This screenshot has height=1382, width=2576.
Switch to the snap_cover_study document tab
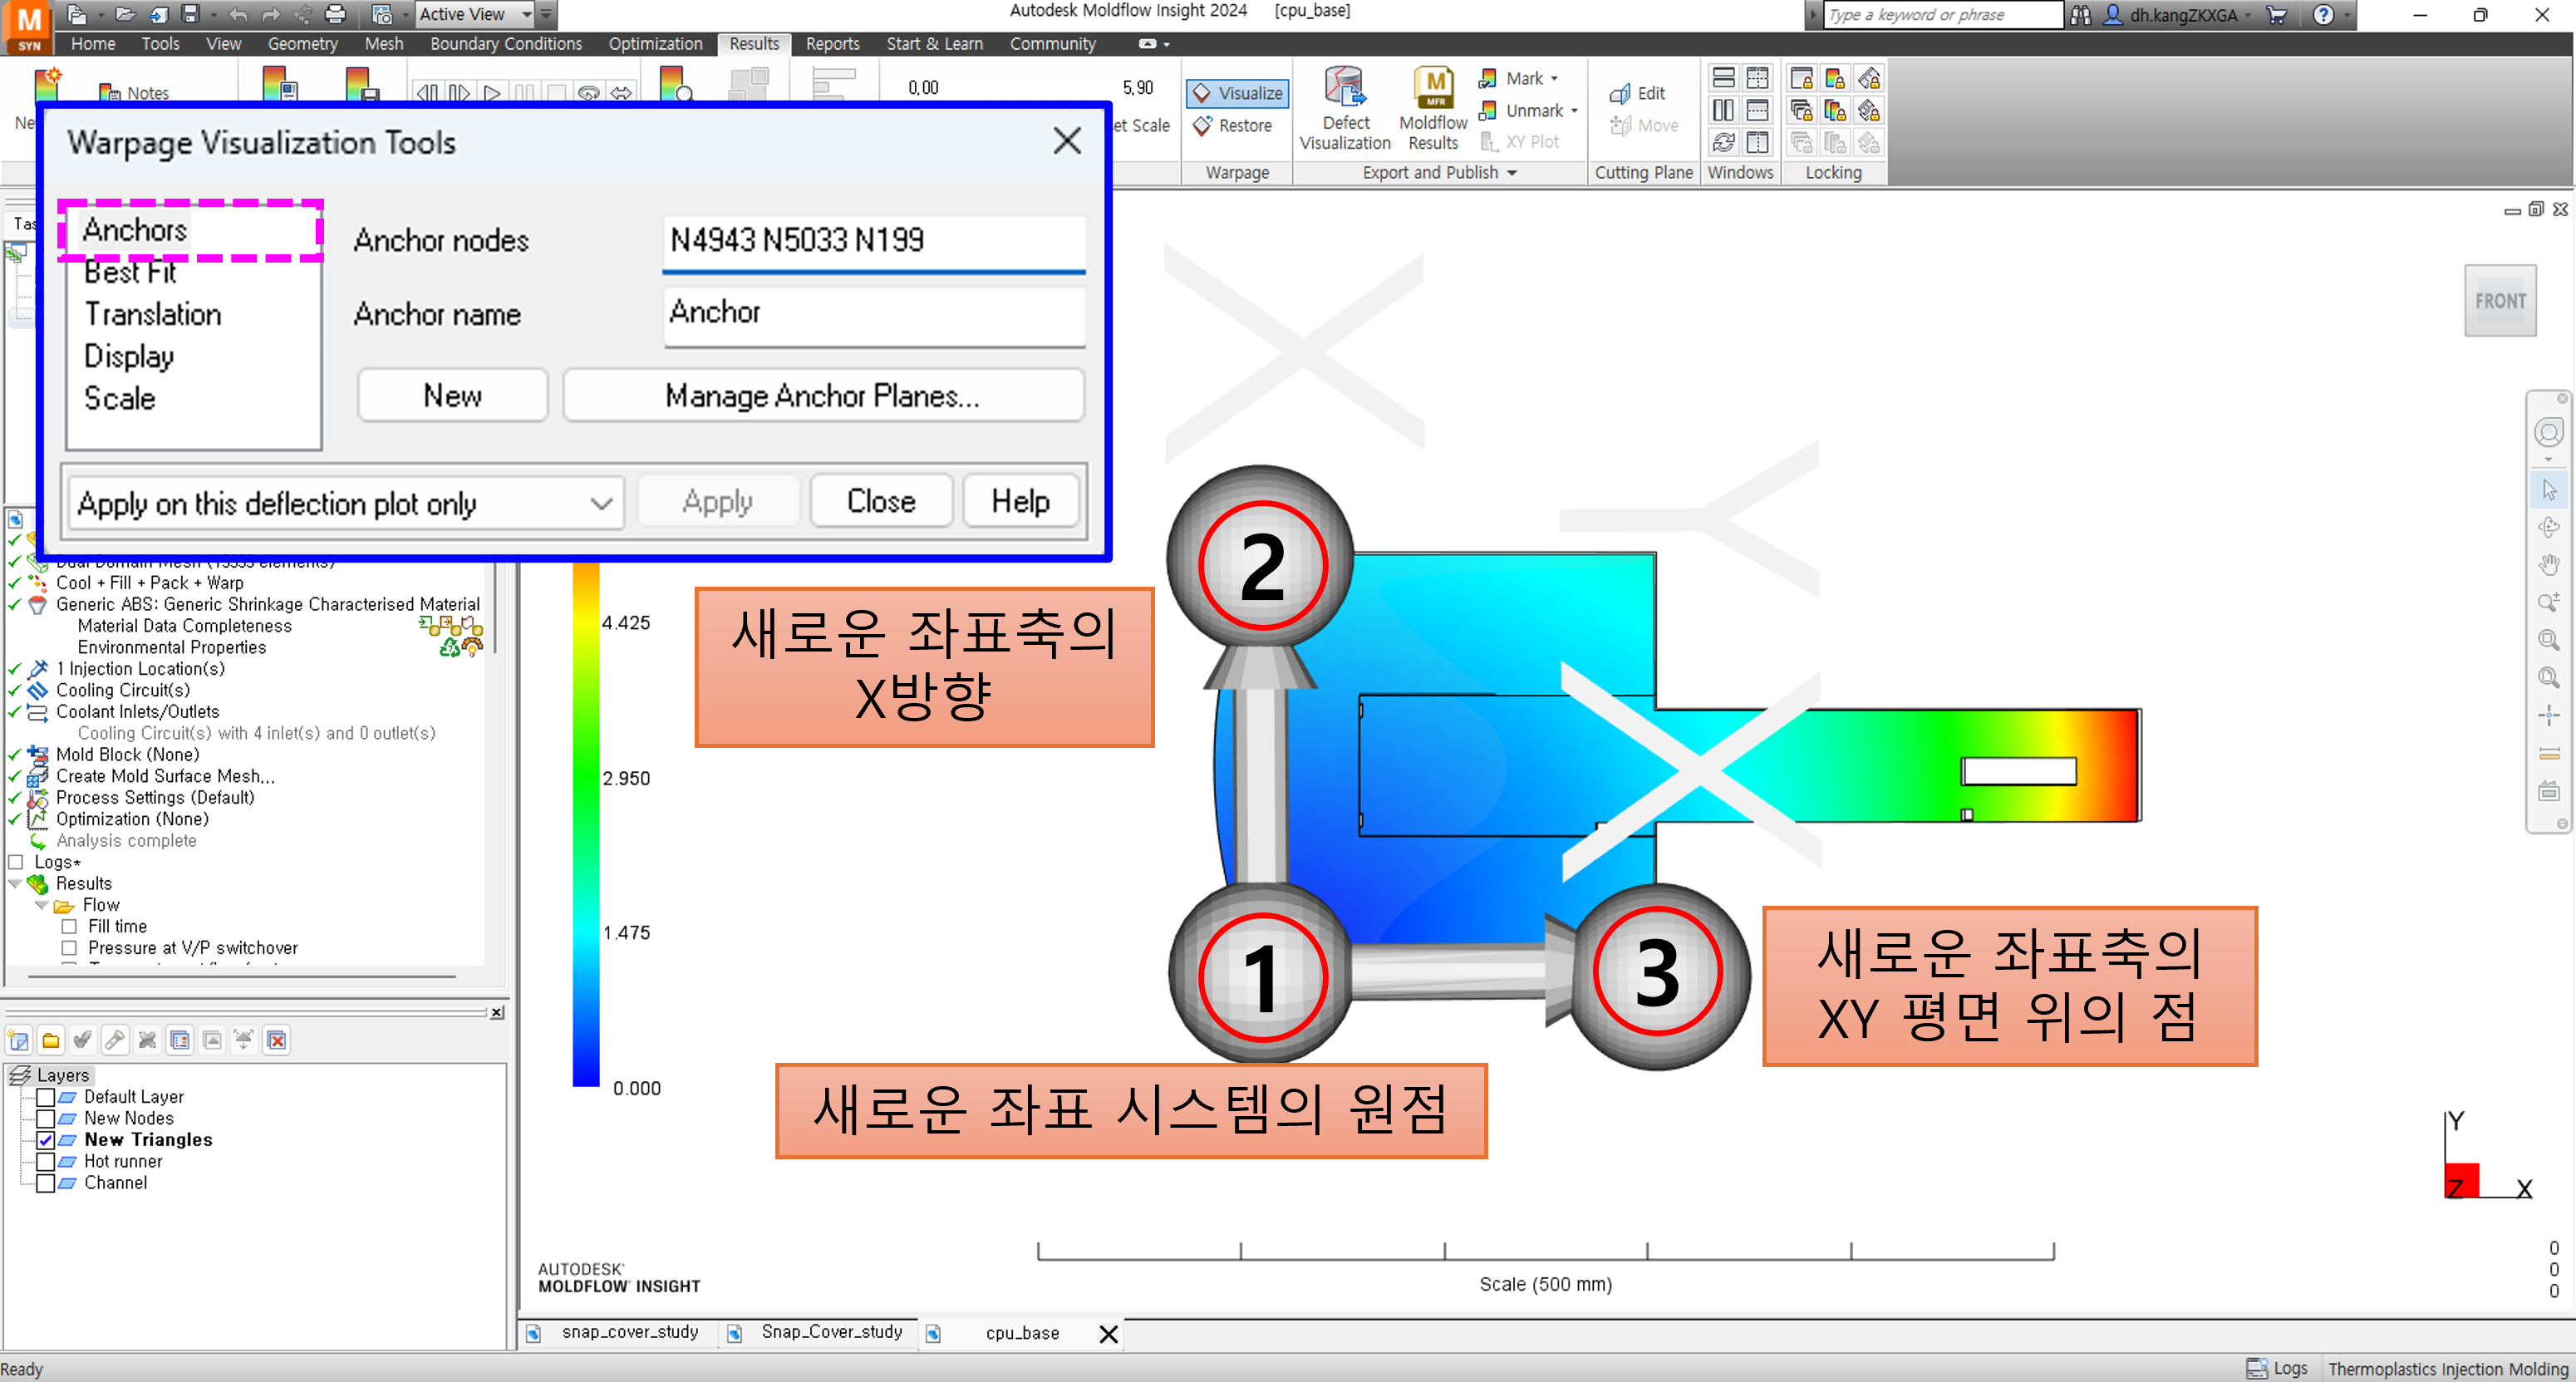click(629, 1332)
